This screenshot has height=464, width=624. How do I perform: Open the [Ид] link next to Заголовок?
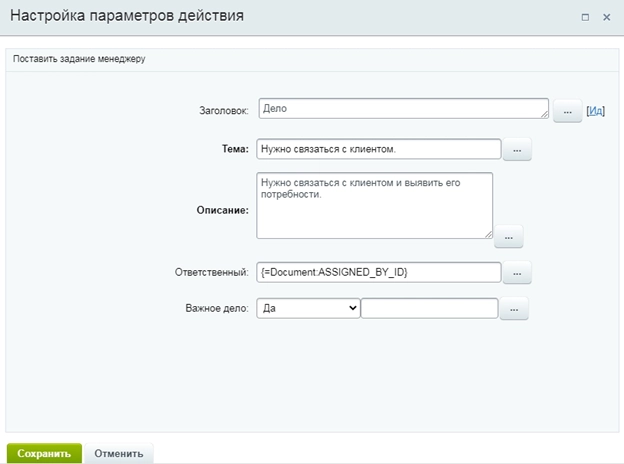coord(595,111)
